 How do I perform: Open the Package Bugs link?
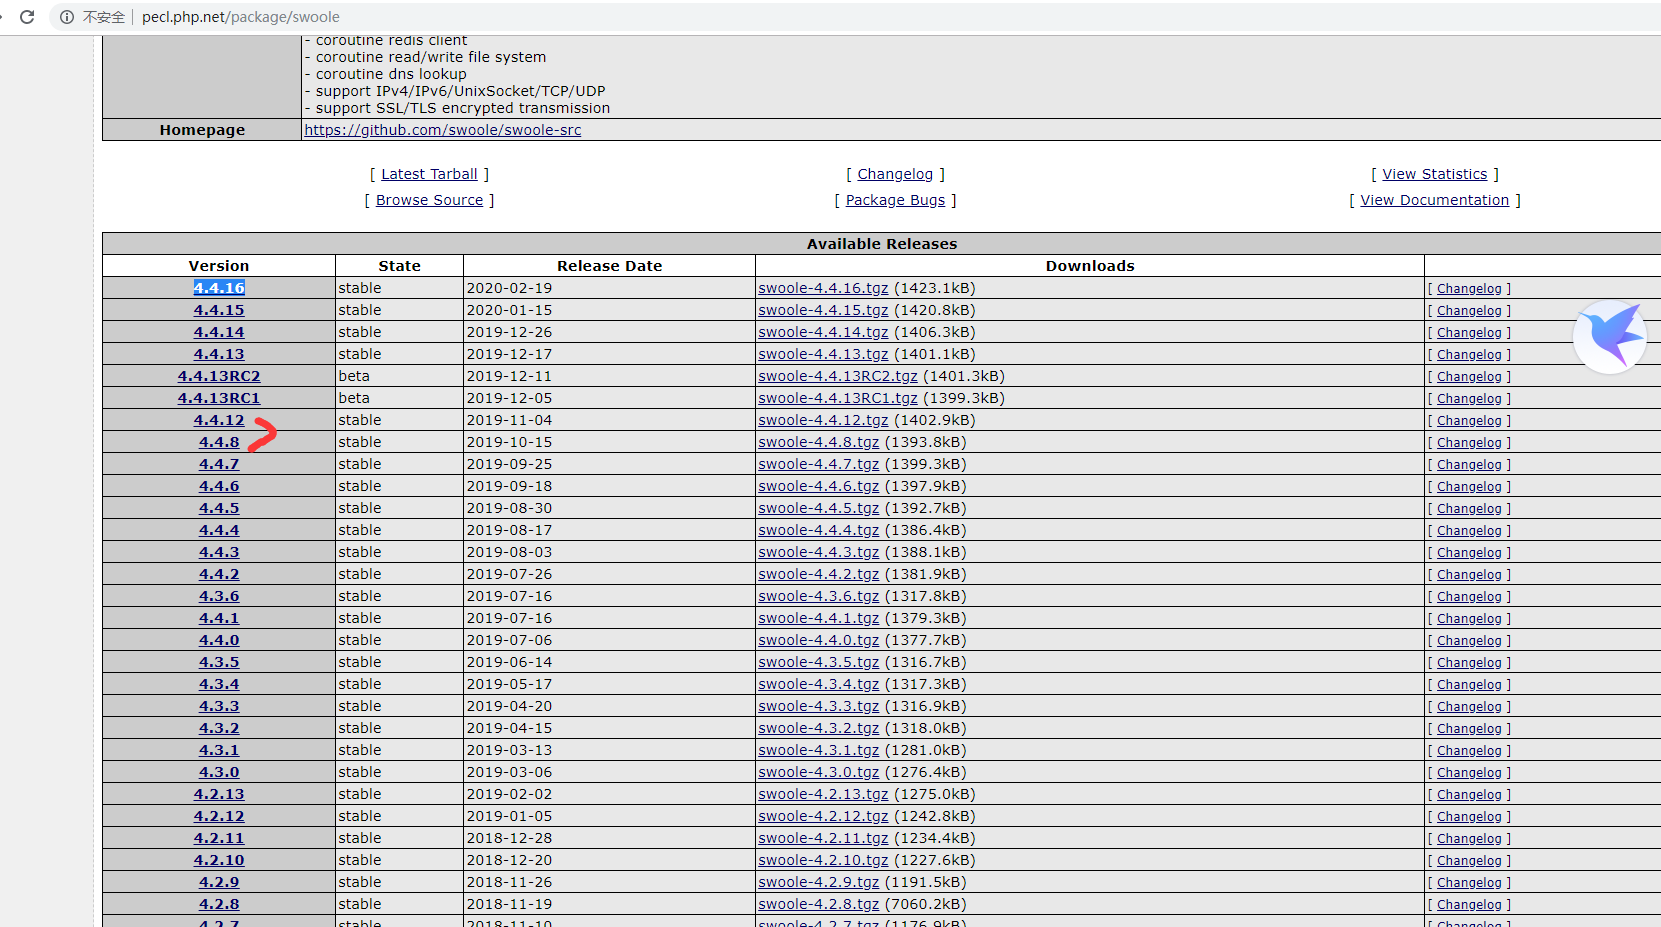coord(895,200)
